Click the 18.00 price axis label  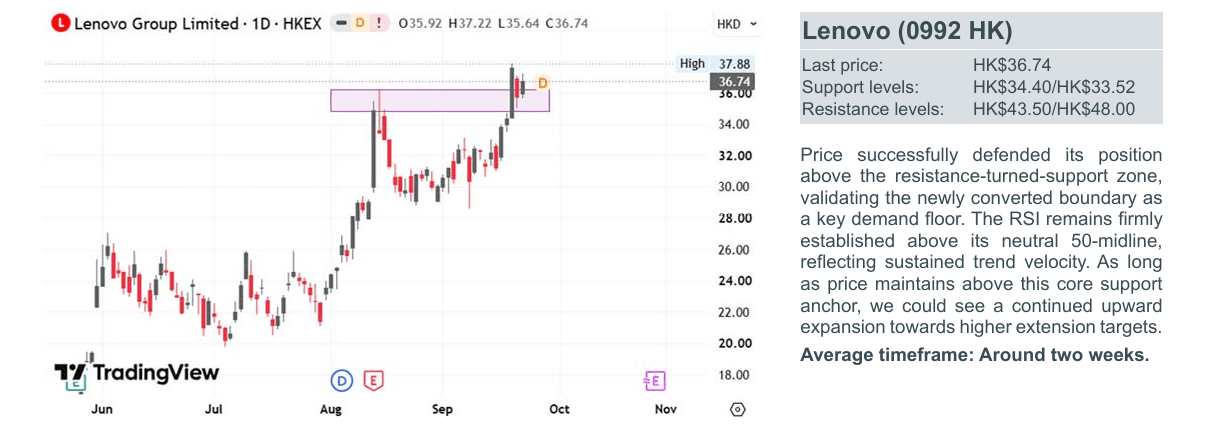point(734,375)
